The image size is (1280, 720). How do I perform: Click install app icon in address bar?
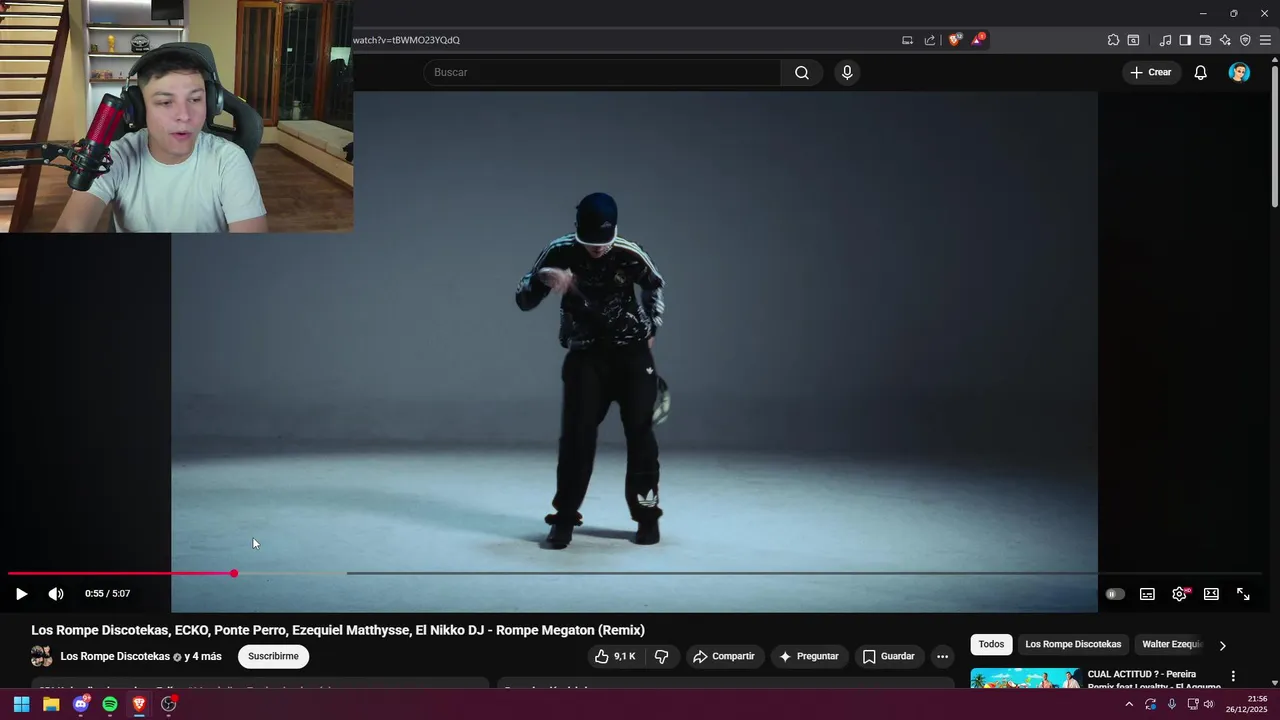pyautogui.click(x=907, y=40)
